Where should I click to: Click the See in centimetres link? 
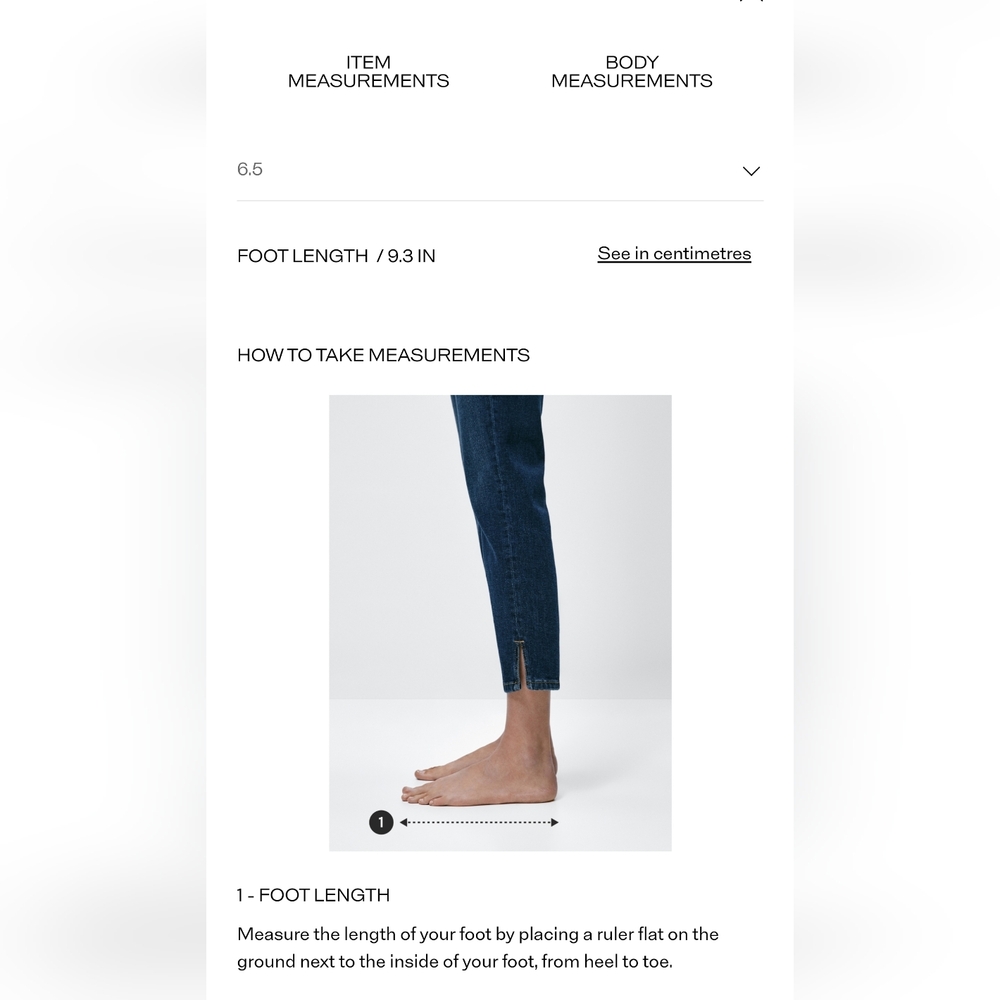point(674,254)
